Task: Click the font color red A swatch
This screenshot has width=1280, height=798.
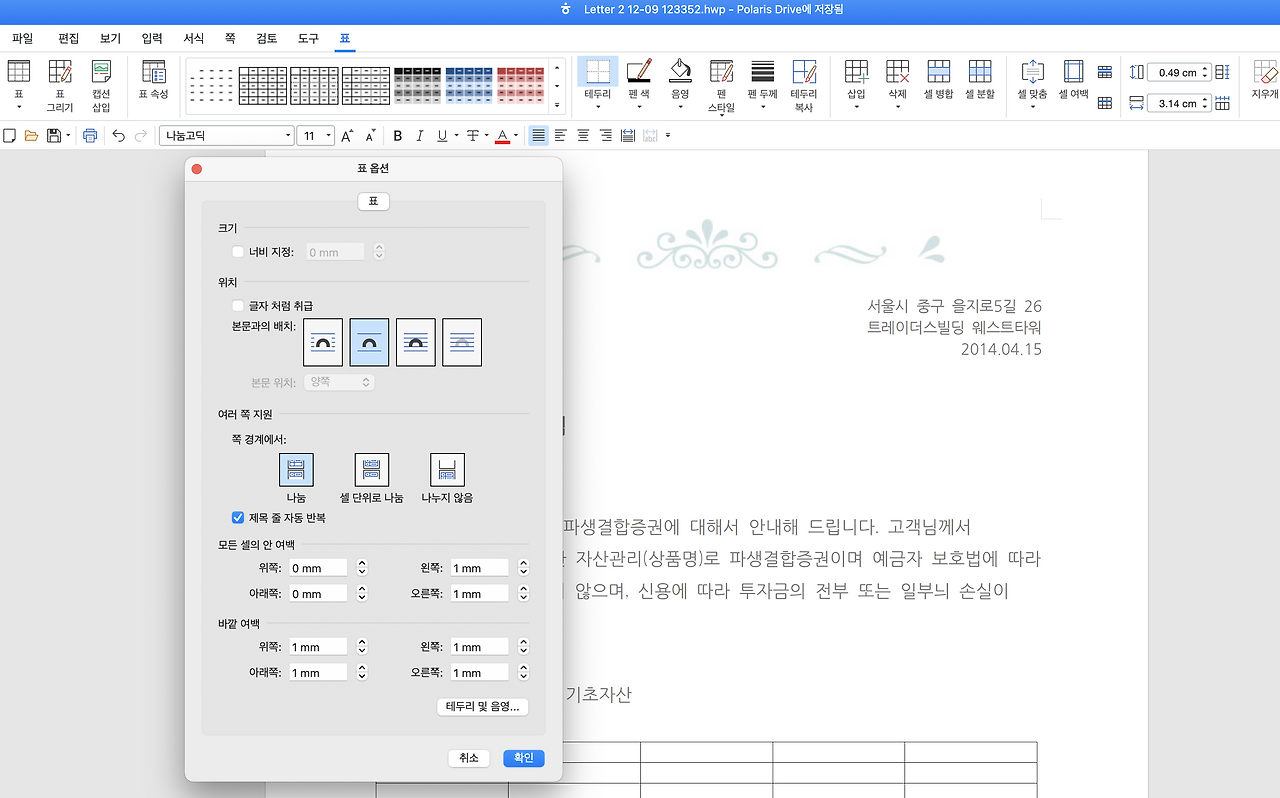Action: tap(502, 135)
